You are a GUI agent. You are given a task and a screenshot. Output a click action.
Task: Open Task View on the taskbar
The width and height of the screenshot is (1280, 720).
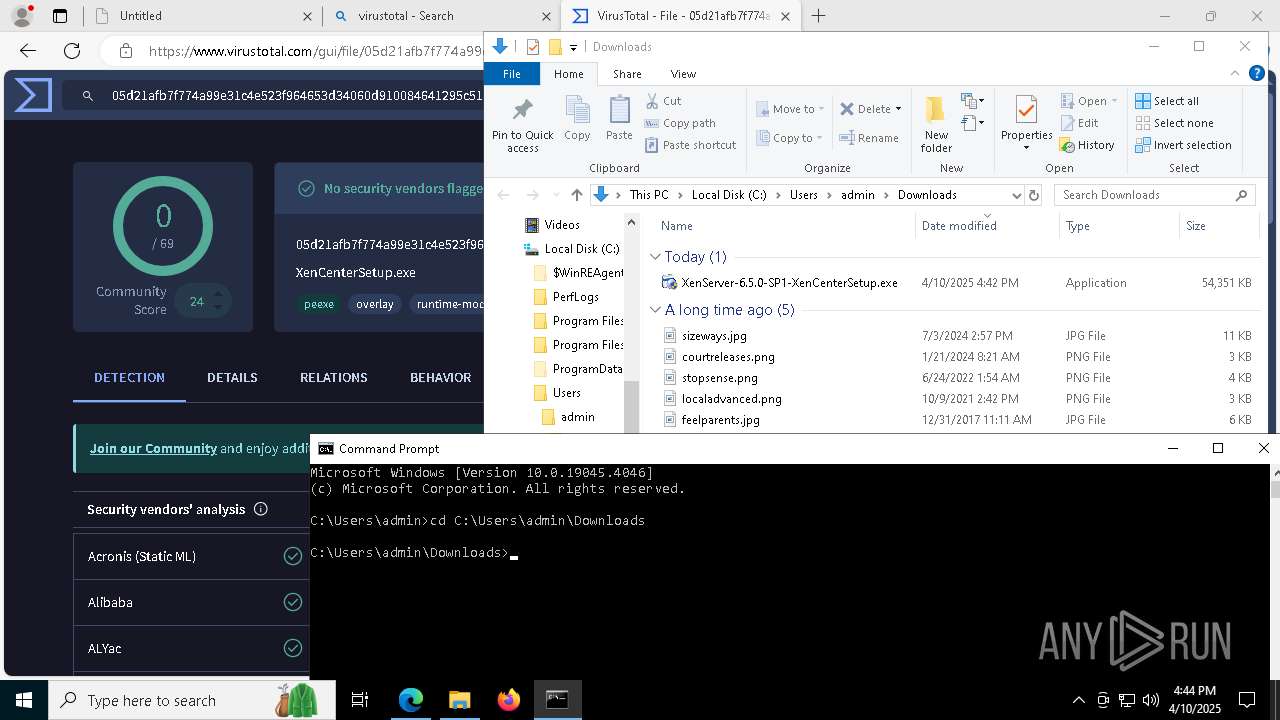[360, 700]
